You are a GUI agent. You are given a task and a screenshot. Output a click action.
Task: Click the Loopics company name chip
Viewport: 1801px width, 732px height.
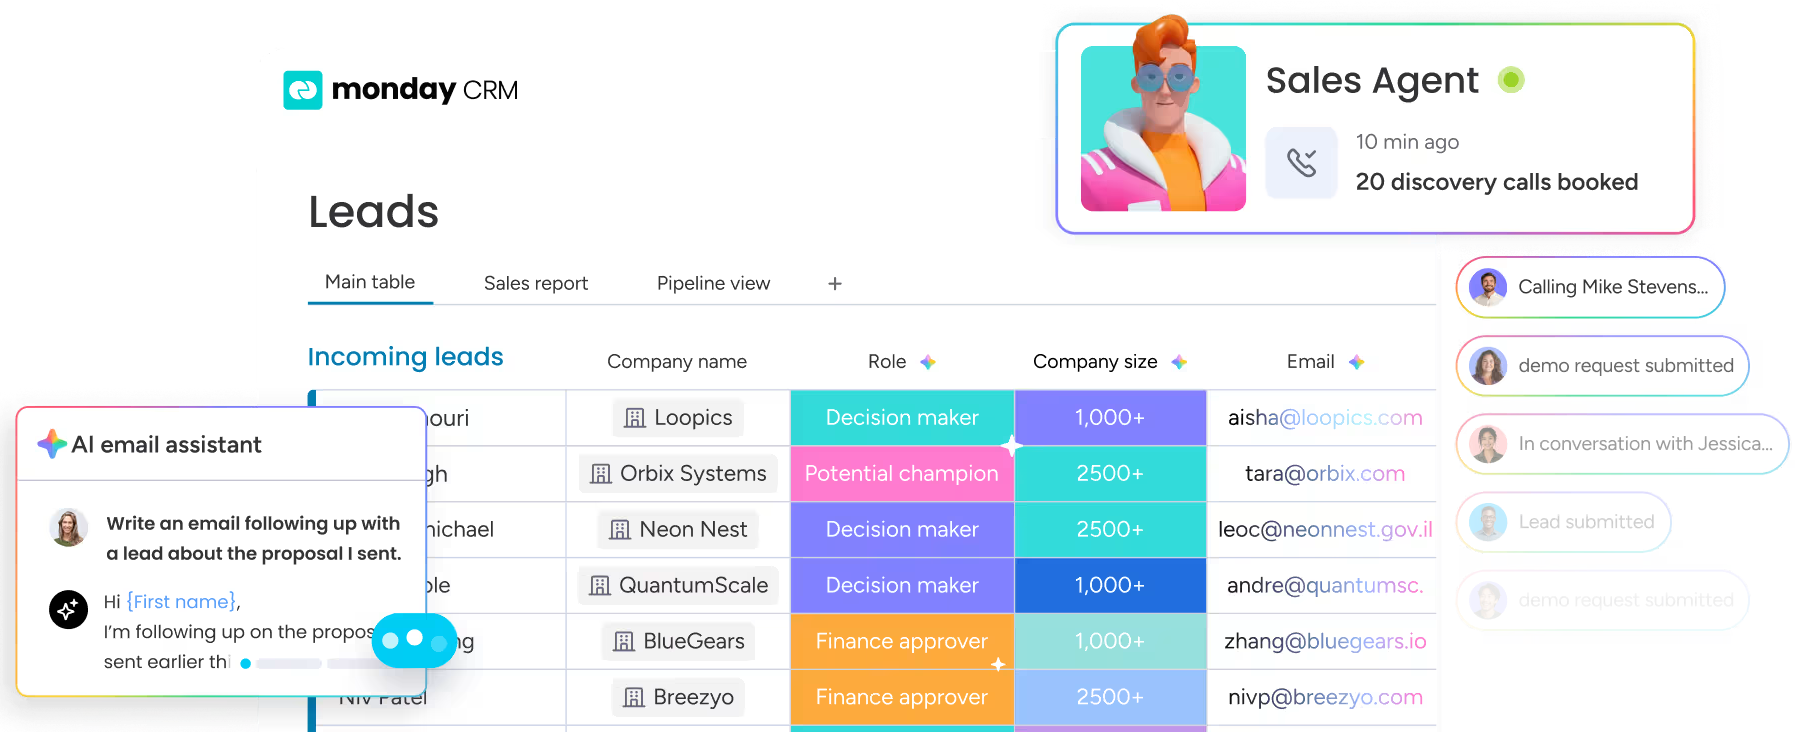click(679, 418)
